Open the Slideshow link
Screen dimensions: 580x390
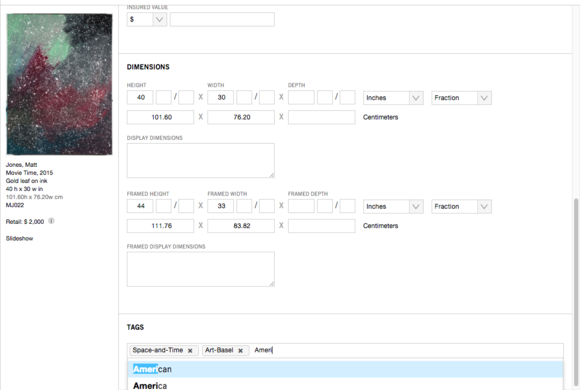(19, 239)
